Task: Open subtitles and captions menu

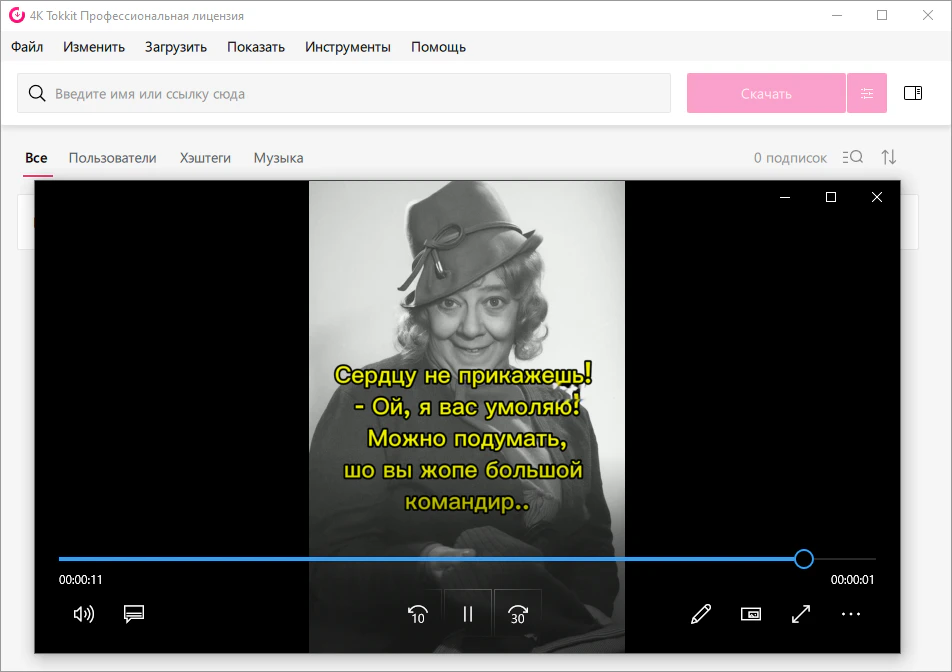Action: tap(135, 614)
